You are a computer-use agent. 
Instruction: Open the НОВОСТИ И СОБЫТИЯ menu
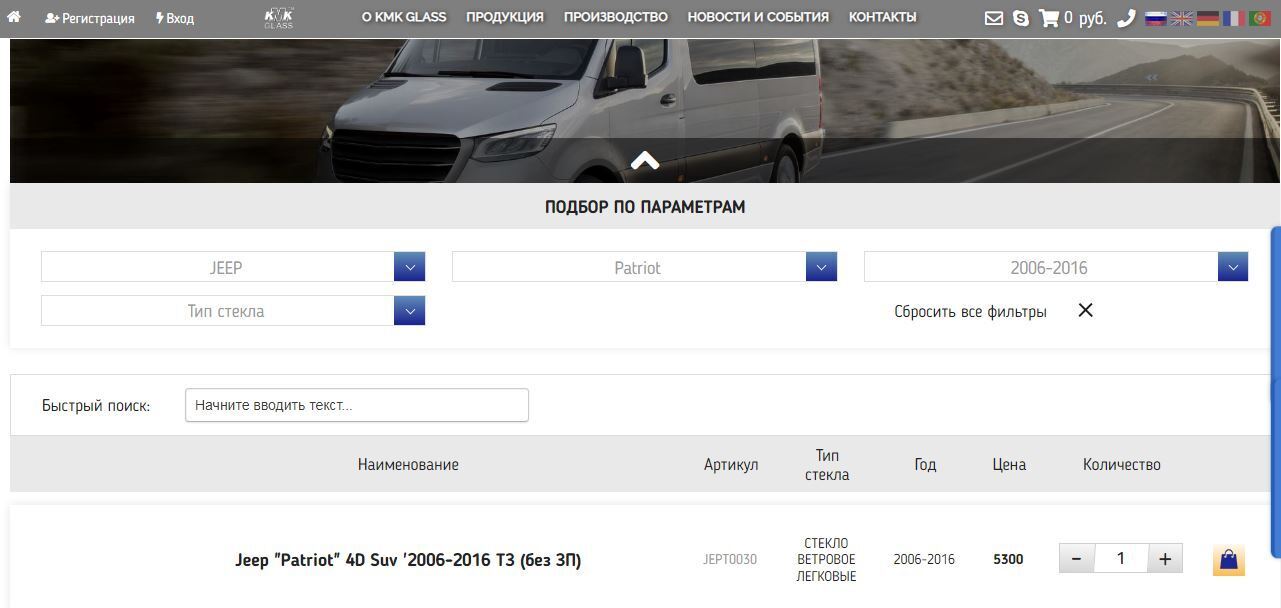(x=758, y=17)
